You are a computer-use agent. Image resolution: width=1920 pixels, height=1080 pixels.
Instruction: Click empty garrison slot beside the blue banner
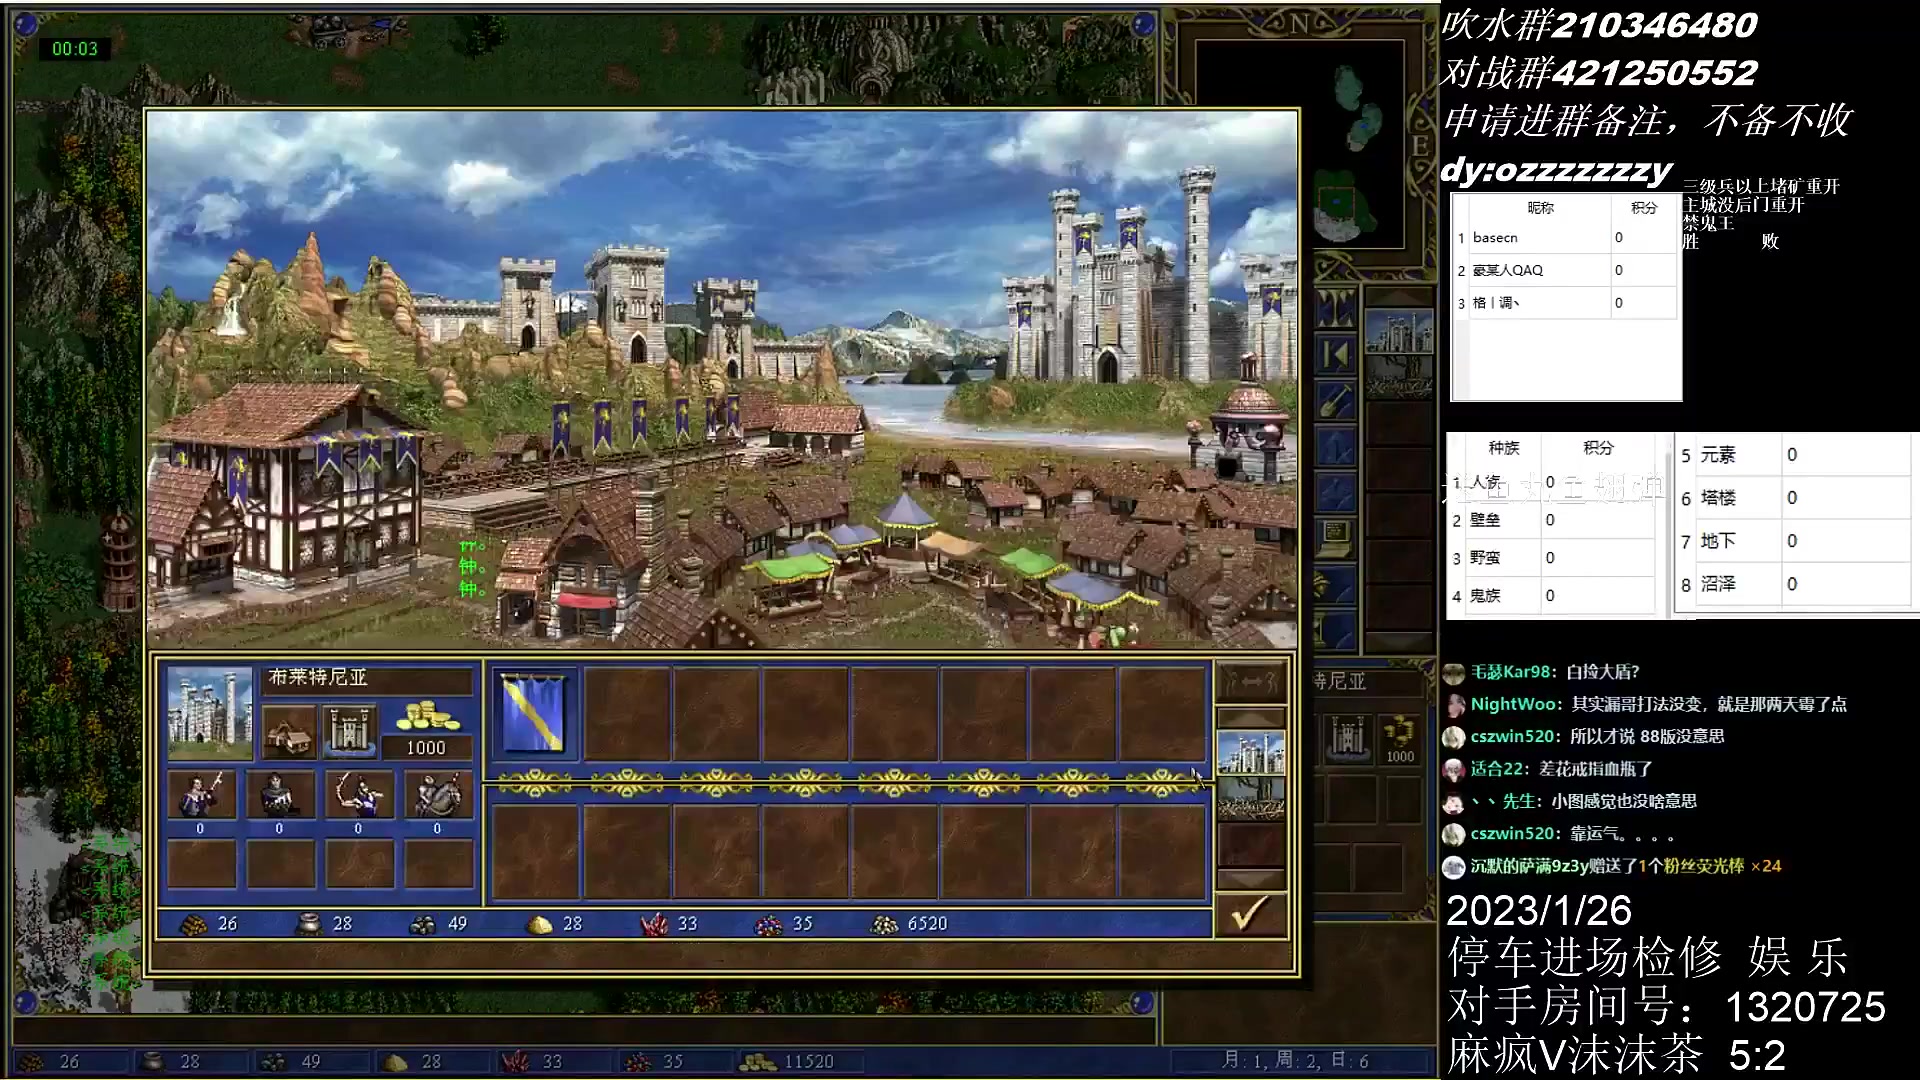coord(627,713)
